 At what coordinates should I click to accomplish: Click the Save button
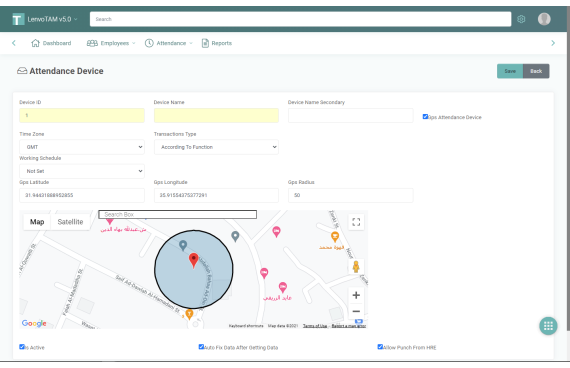tap(510, 71)
